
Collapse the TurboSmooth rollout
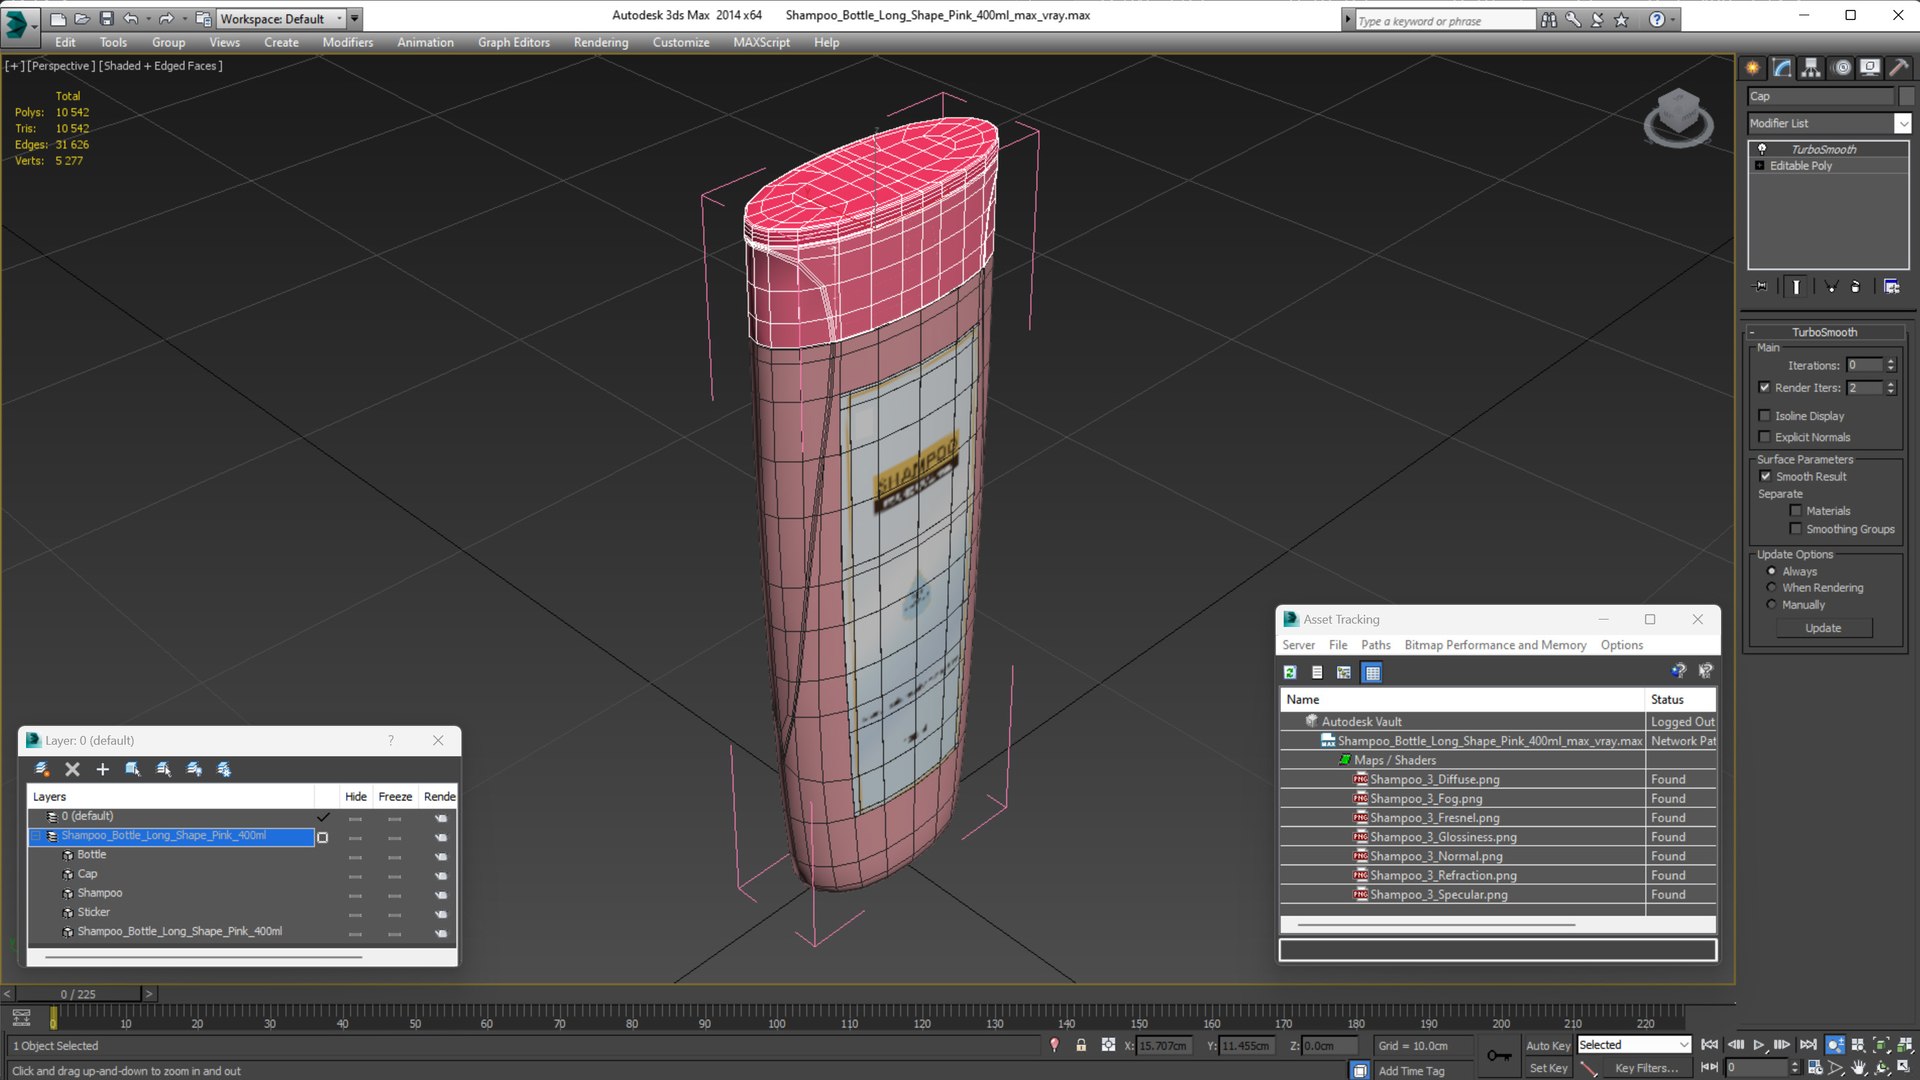1752,332
